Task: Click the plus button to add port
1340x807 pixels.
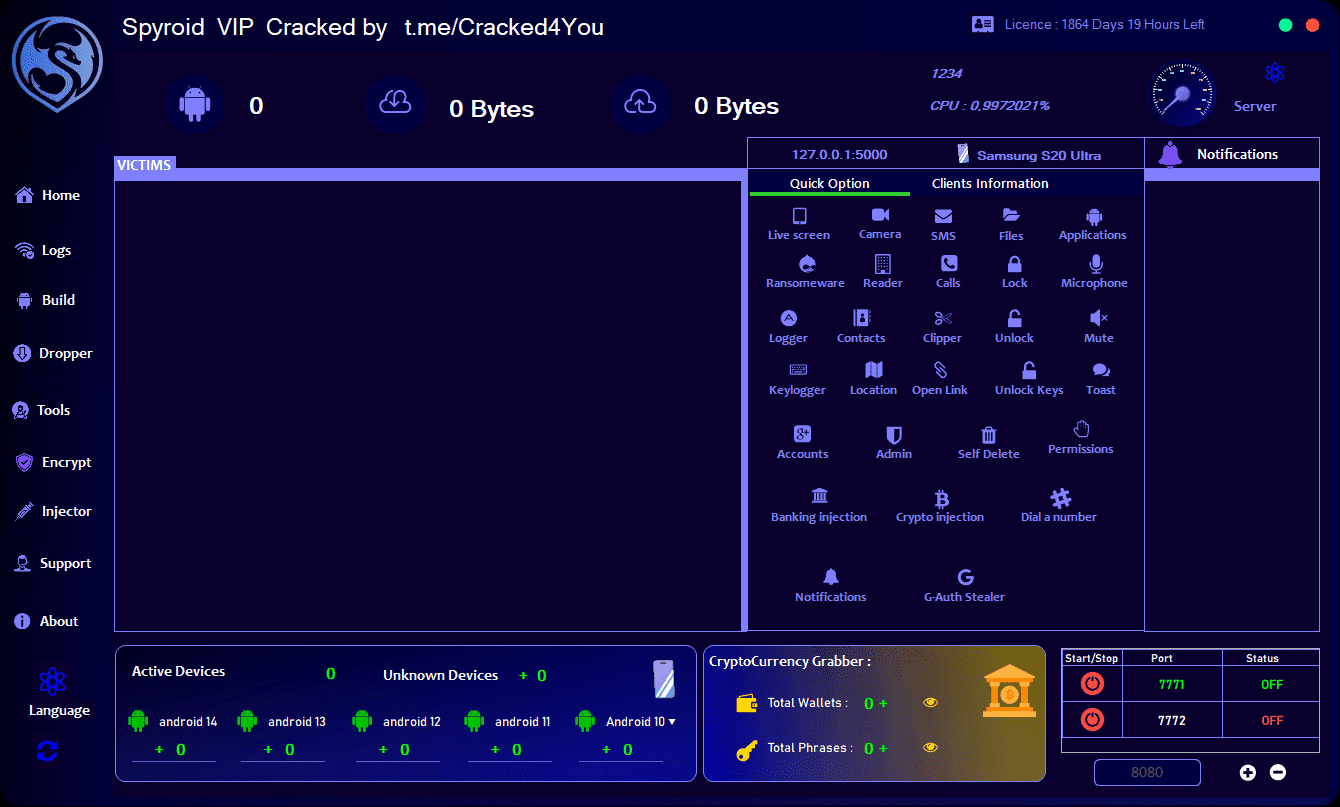Action: [1247, 772]
